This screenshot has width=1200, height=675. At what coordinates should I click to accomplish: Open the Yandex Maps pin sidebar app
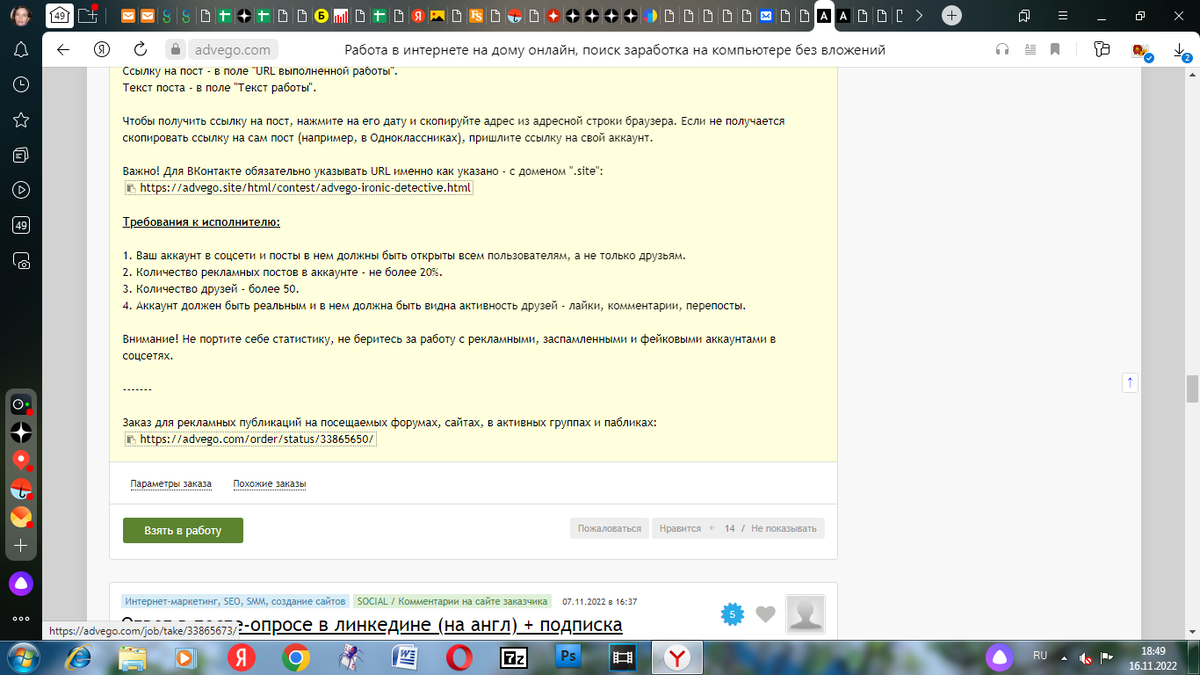coord(21,462)
